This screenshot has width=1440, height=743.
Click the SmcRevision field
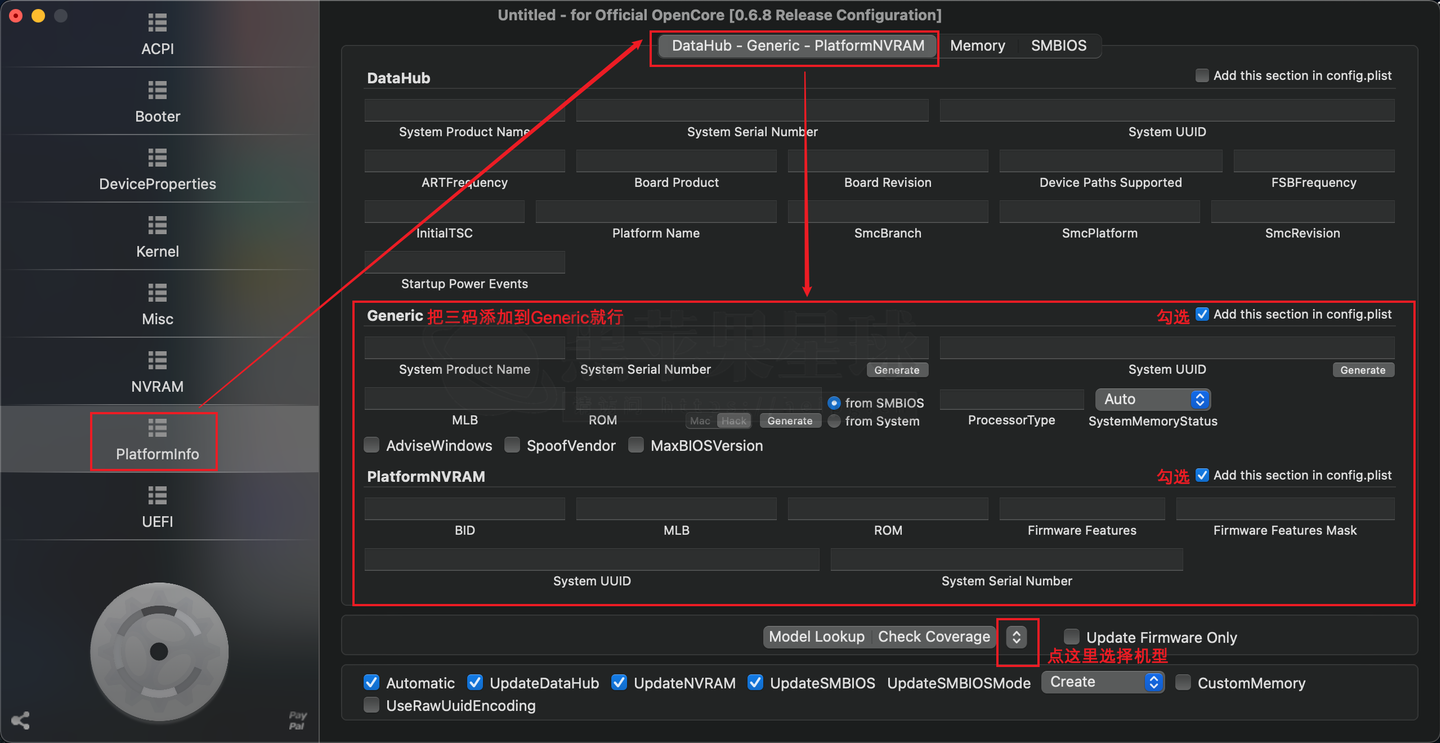[1303, 211]
